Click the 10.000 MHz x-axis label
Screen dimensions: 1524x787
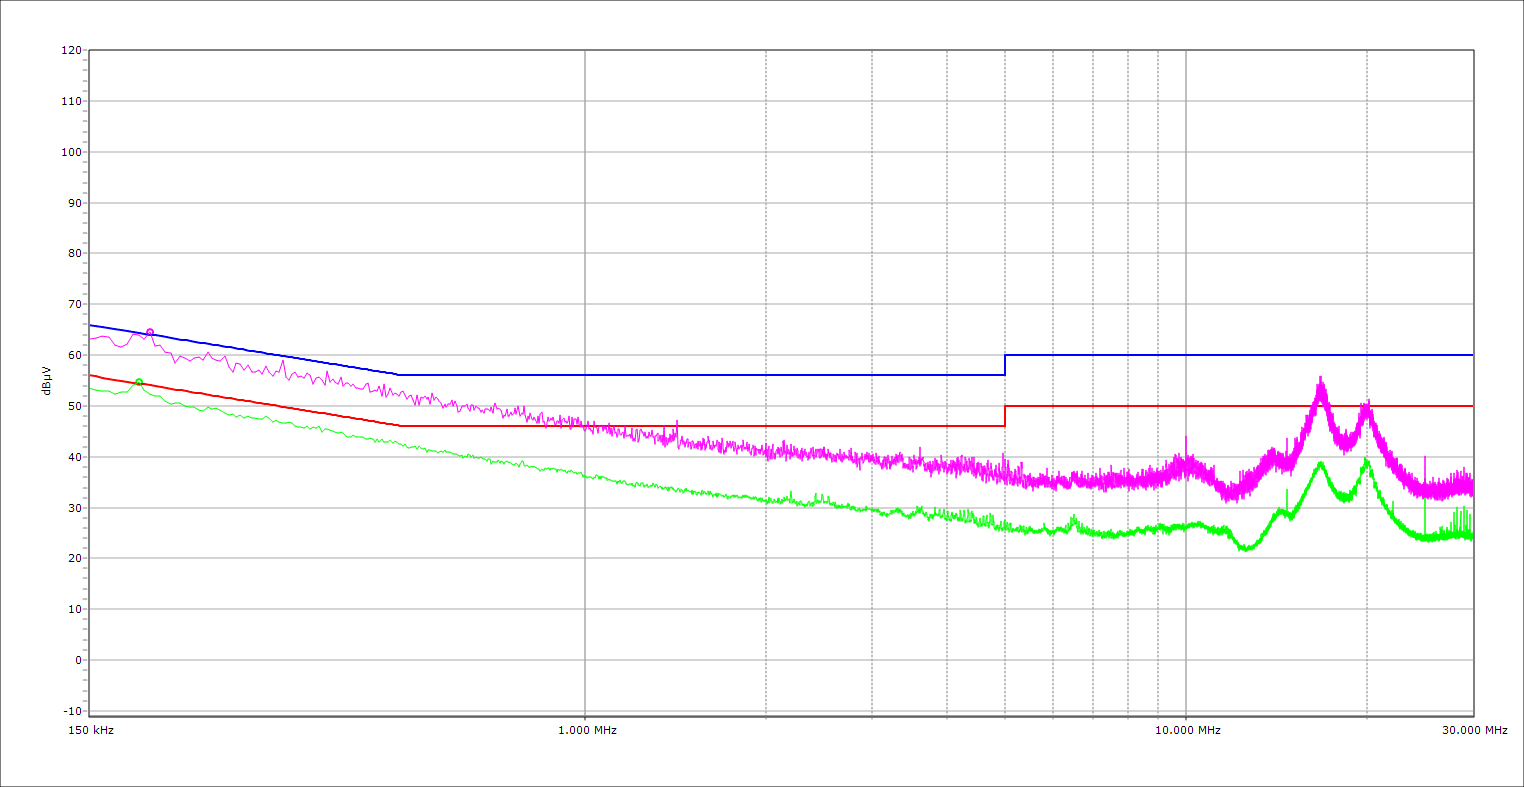(1187, 730)
